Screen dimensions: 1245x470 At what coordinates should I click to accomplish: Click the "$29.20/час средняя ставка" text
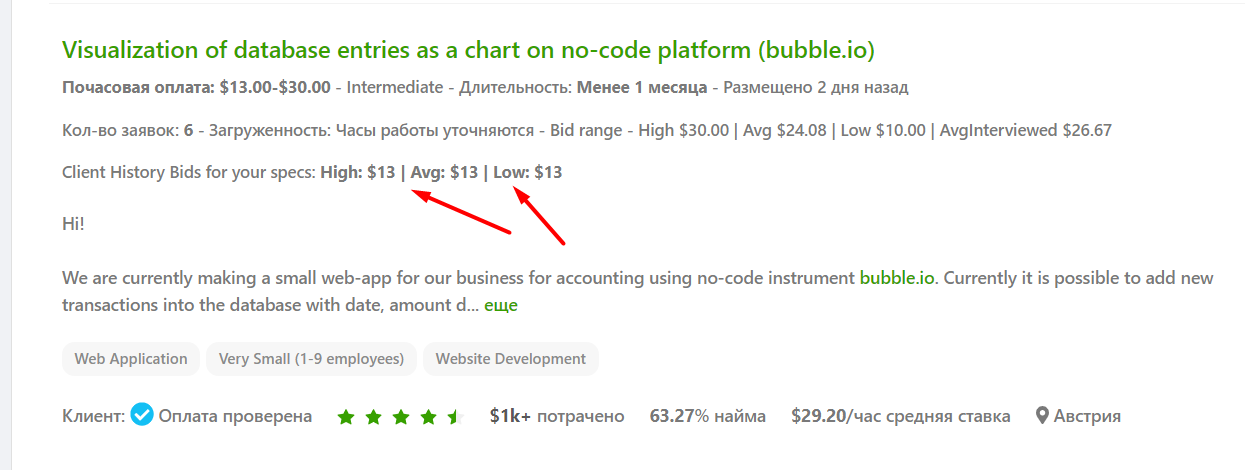900,416
